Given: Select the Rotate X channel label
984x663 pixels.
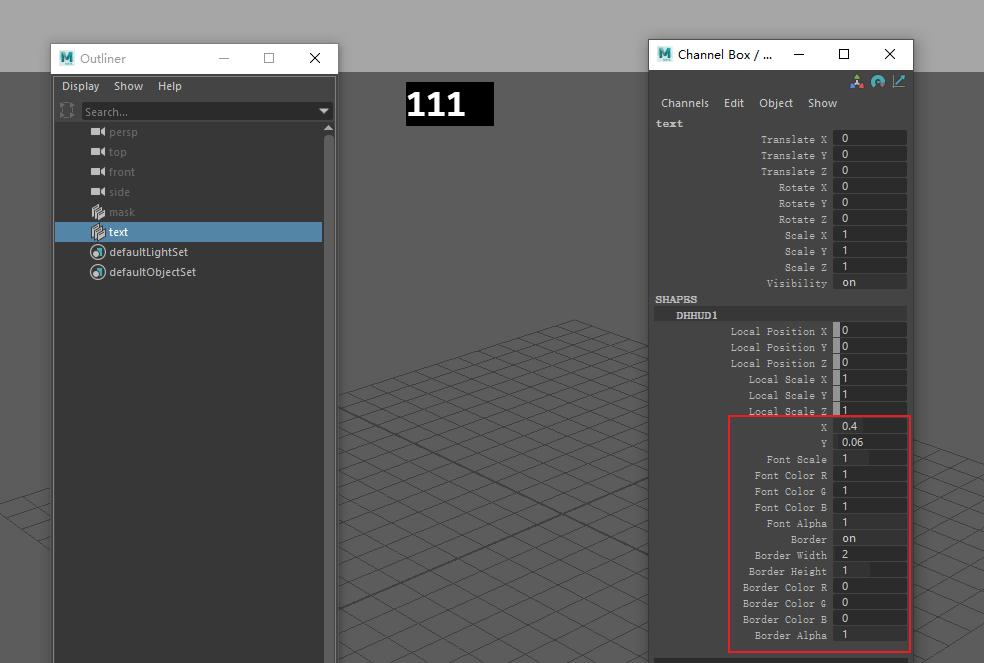Looking at the screenshot, I should click(803, 188).
